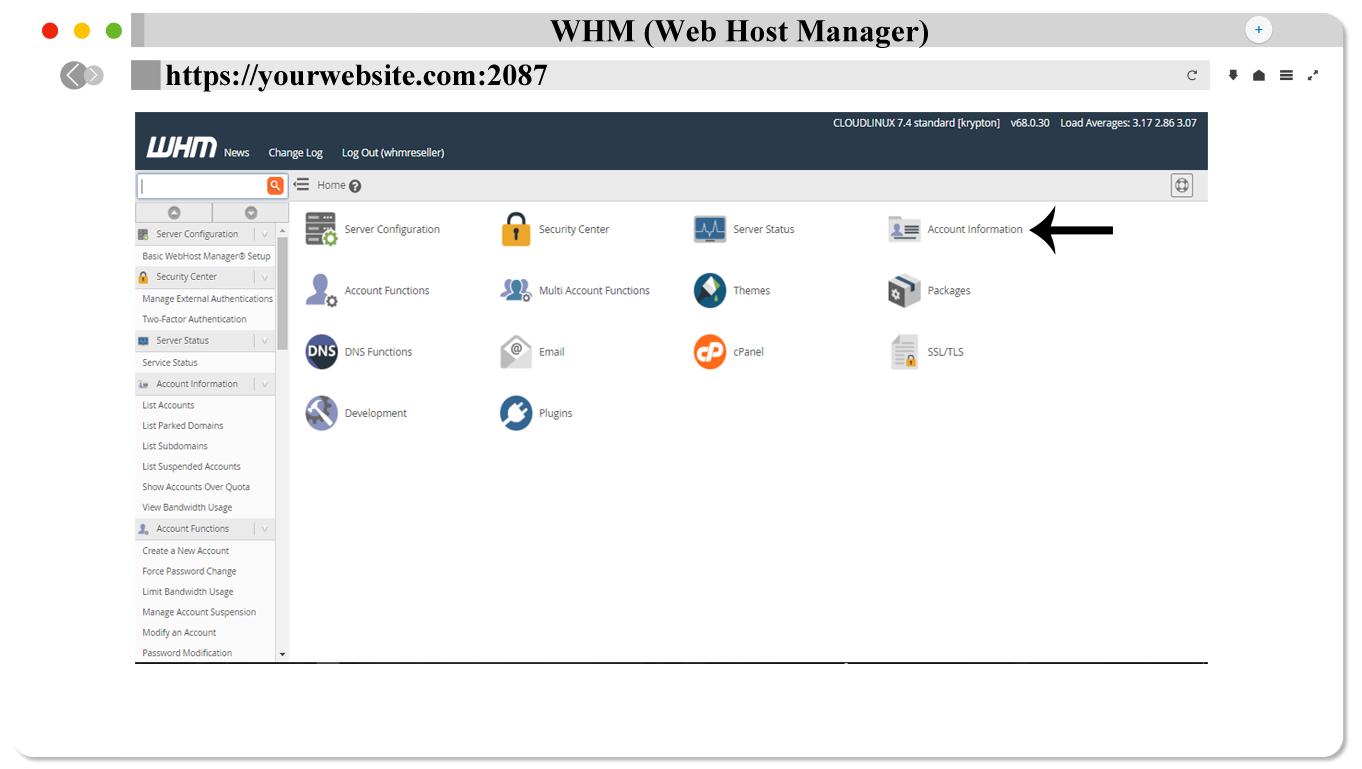Focus the WHM sidebar search field
The height and width of the screenshot is (769, 1362).
tap(202, 186)
